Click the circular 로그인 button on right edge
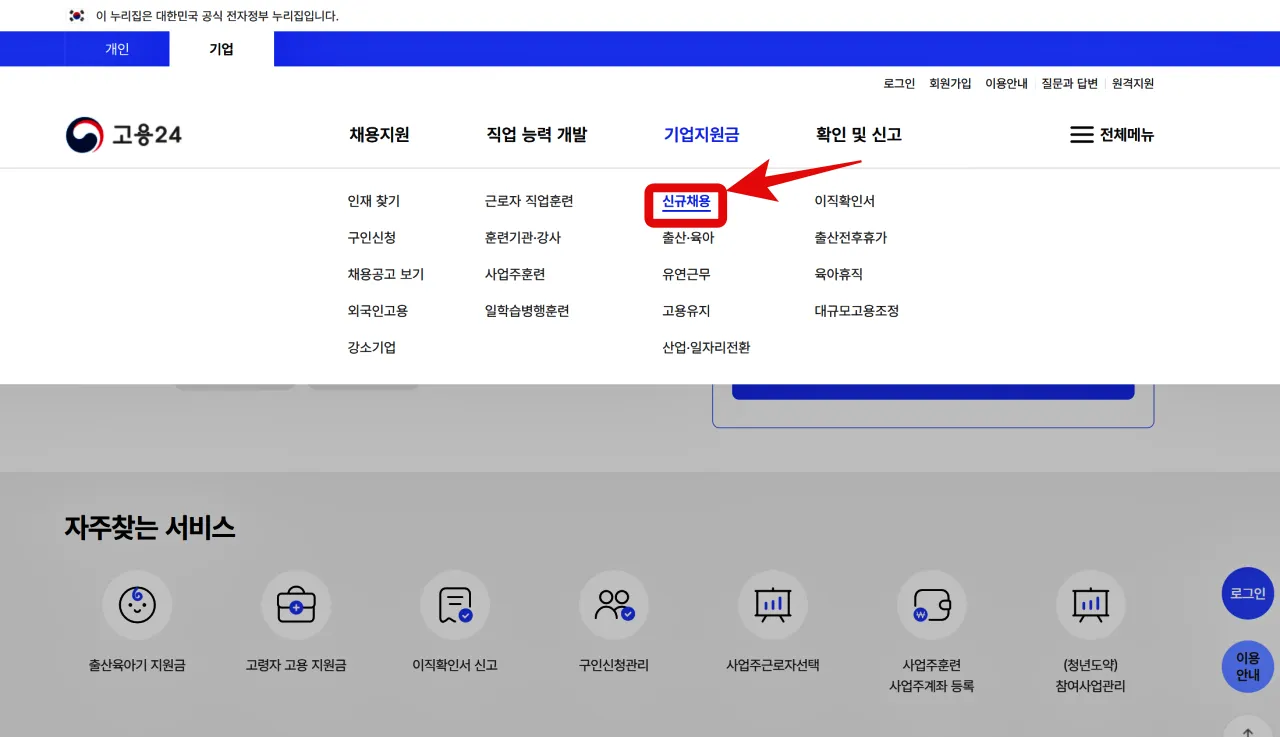 pos(1247,593)
